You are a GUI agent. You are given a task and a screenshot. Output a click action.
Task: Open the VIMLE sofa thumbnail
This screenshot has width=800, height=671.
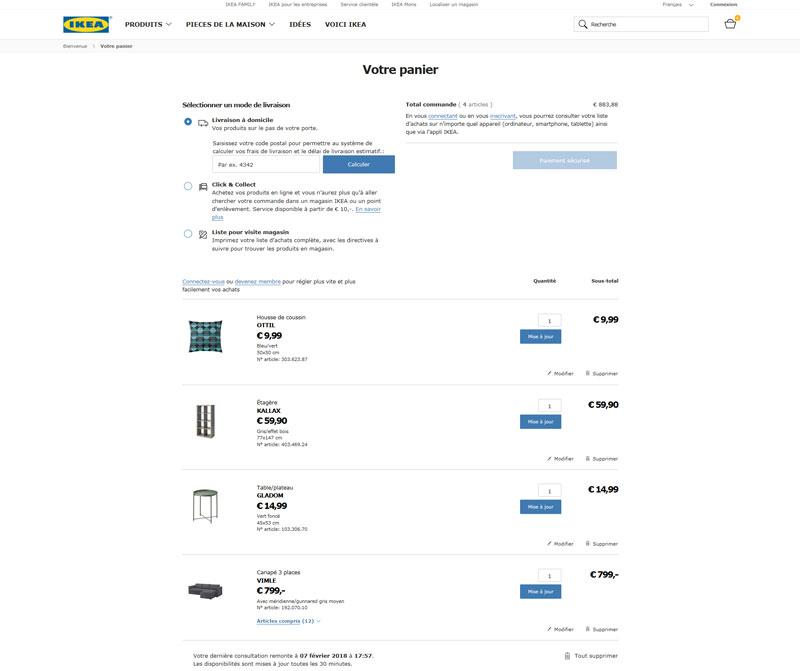point(205,591)
